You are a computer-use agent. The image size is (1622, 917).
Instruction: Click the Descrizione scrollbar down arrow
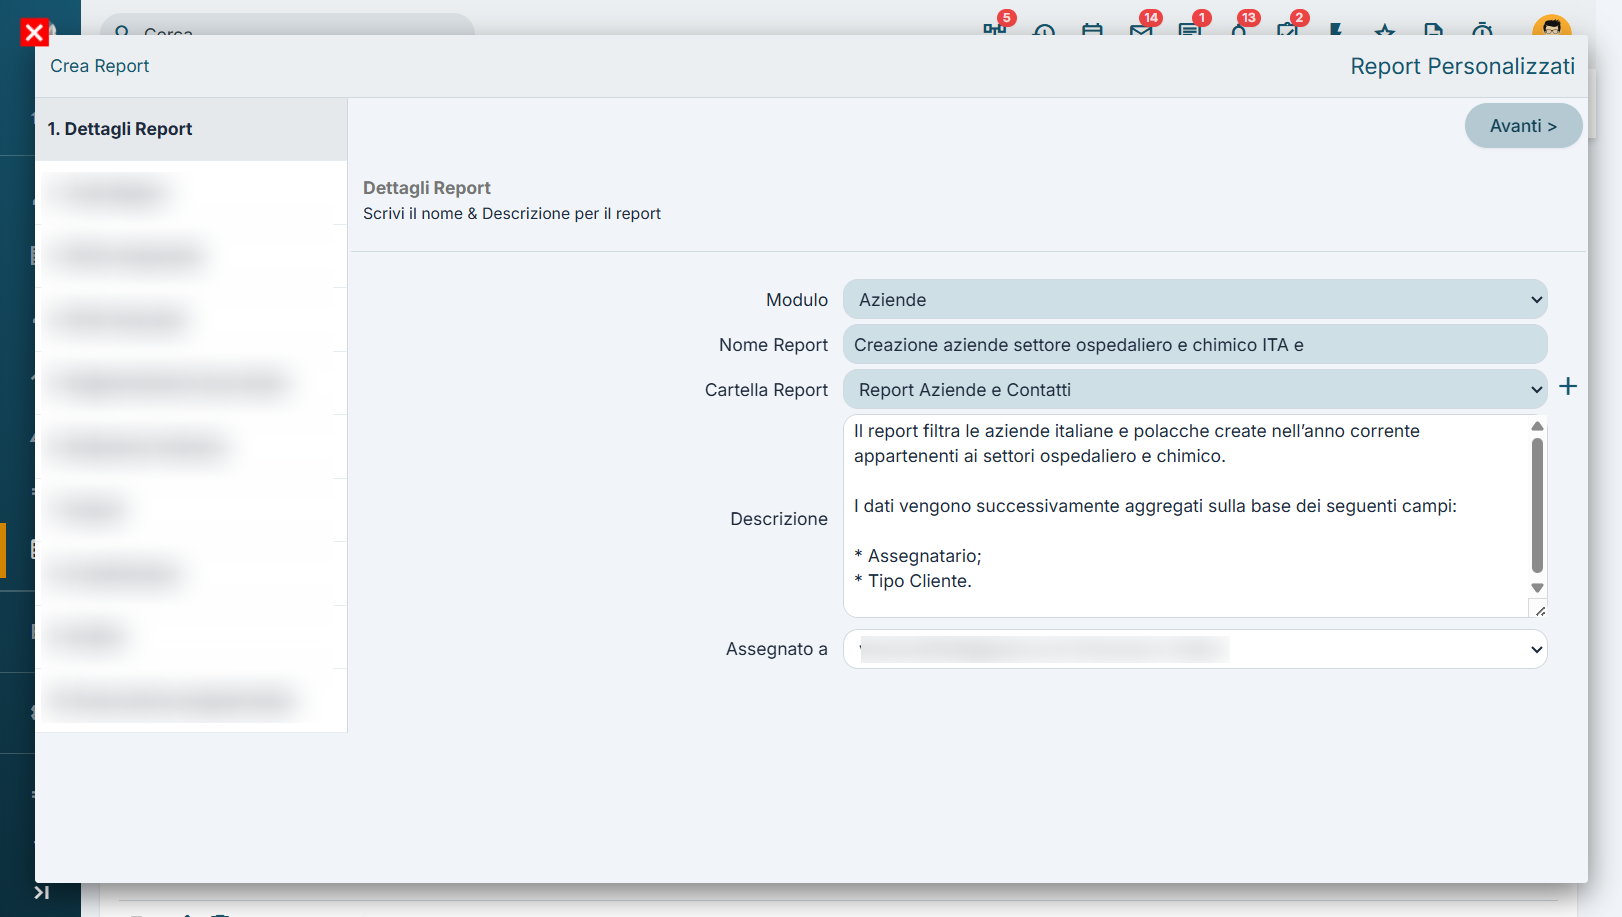click(1537, 588)
